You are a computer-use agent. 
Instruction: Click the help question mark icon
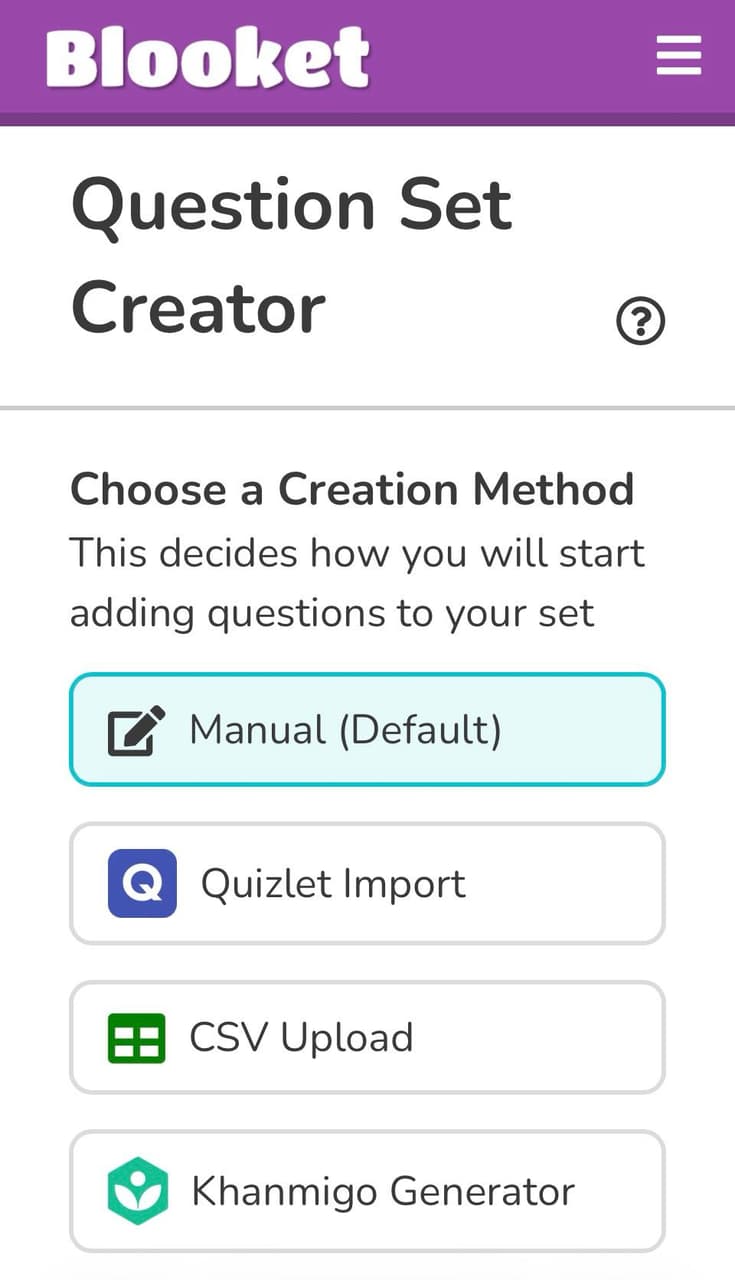coord(641,322)
